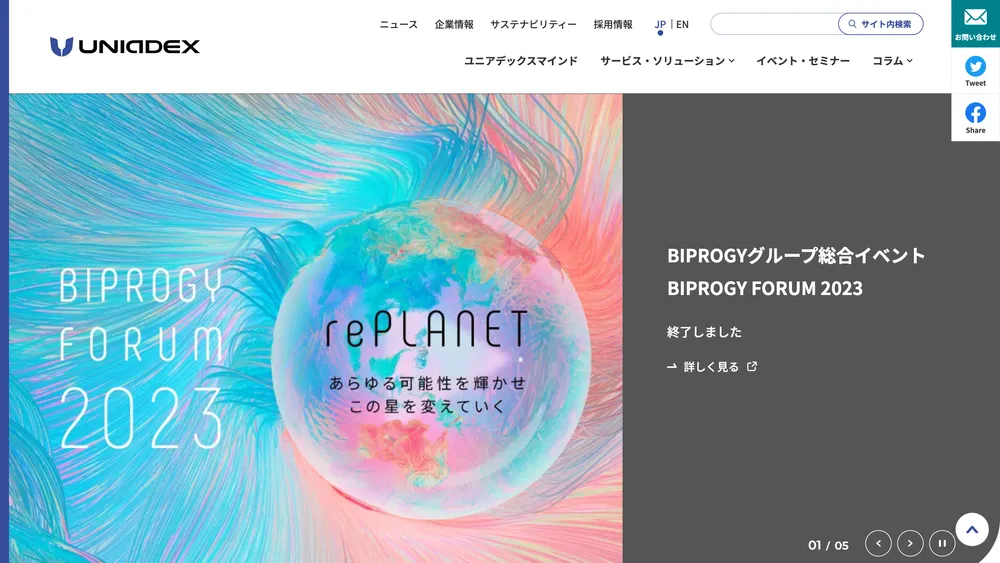This screenshot has height=563, width=1000.
Task: Switch language to EN
Action: pos(682,24)
